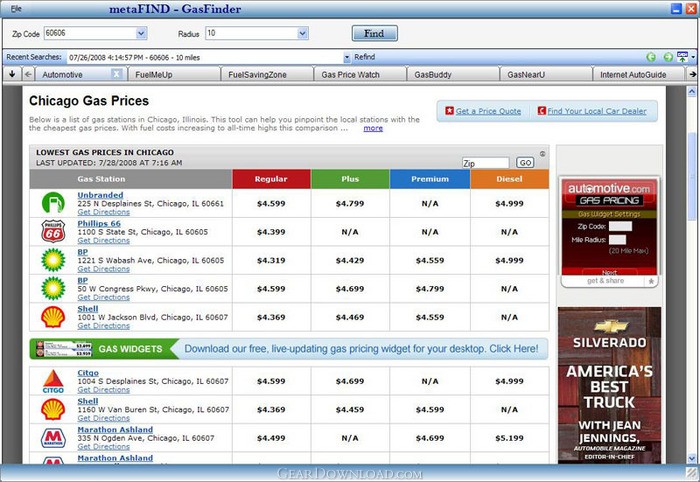Open the File menu
This screenshot has height=482, width=700.
click(x=16, y=8)
